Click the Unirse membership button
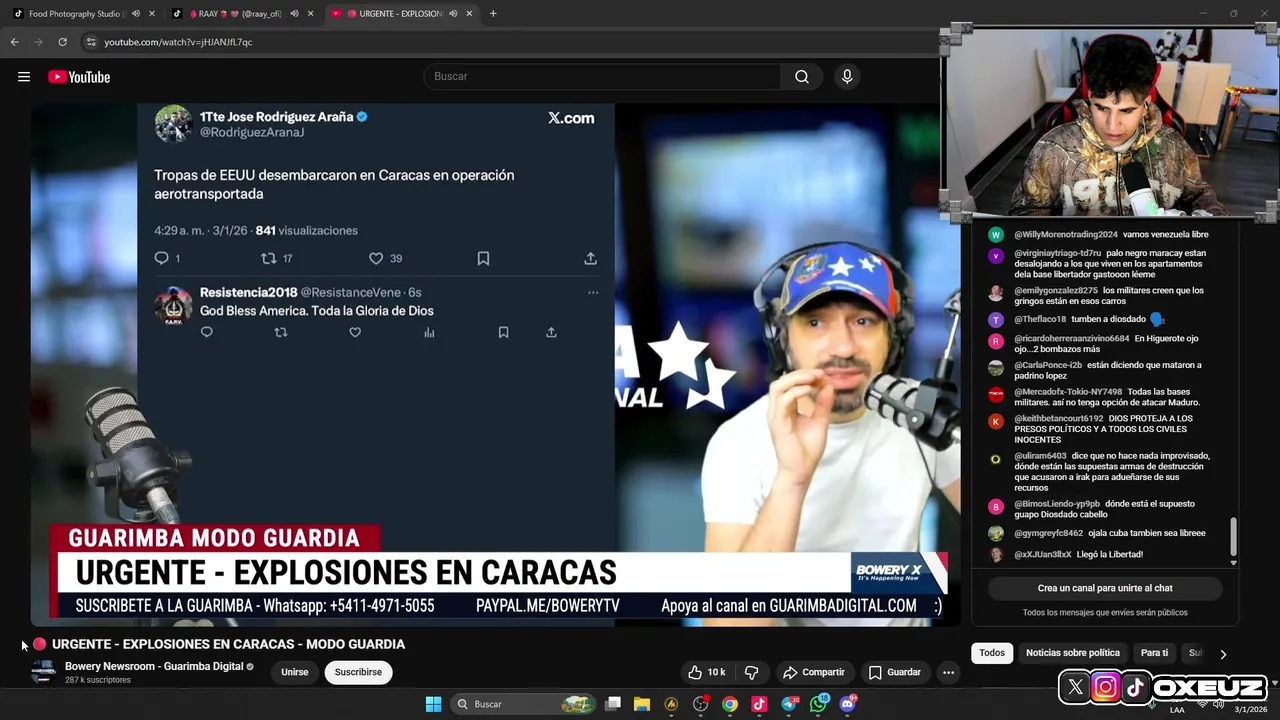The height and width of the screenshot is (720, 1280). 295,672
